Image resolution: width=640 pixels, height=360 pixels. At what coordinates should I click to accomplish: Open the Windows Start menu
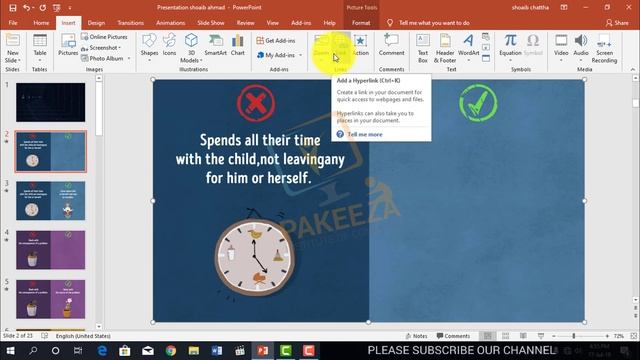(10, 351)
